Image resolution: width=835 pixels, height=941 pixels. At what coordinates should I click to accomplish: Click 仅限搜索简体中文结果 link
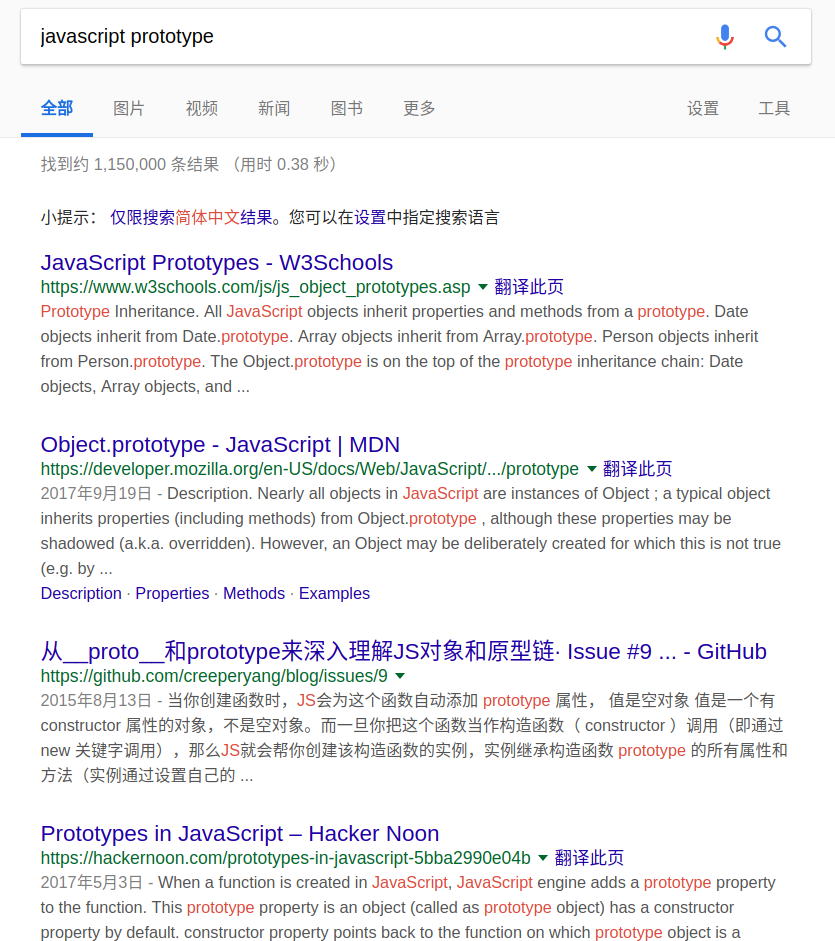coord(191,217)
